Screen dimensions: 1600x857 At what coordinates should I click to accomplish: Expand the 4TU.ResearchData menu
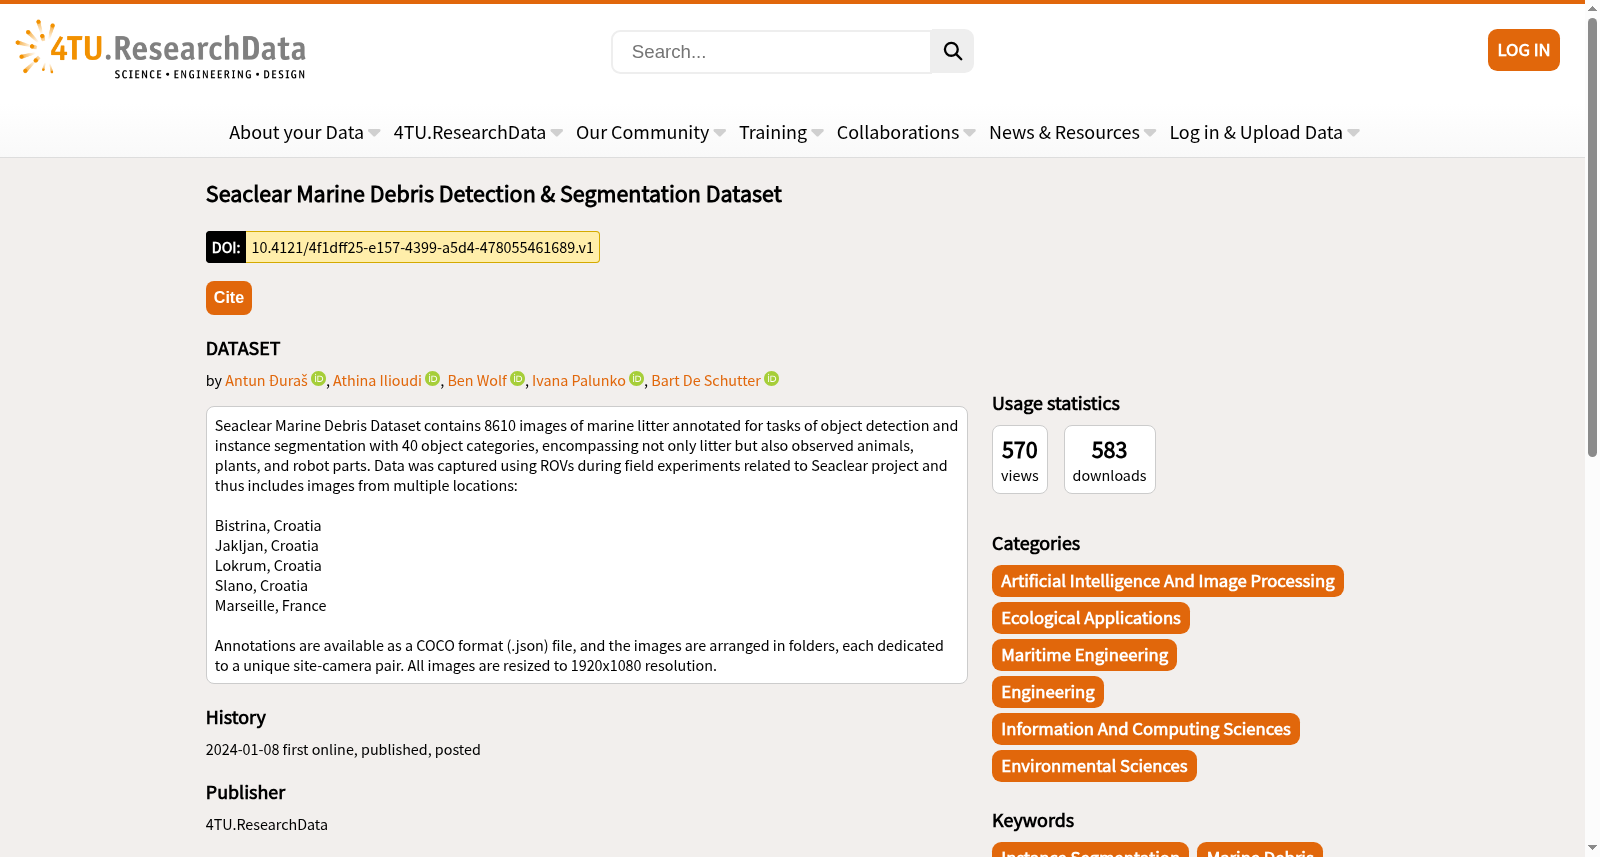(x=478, y=132)
